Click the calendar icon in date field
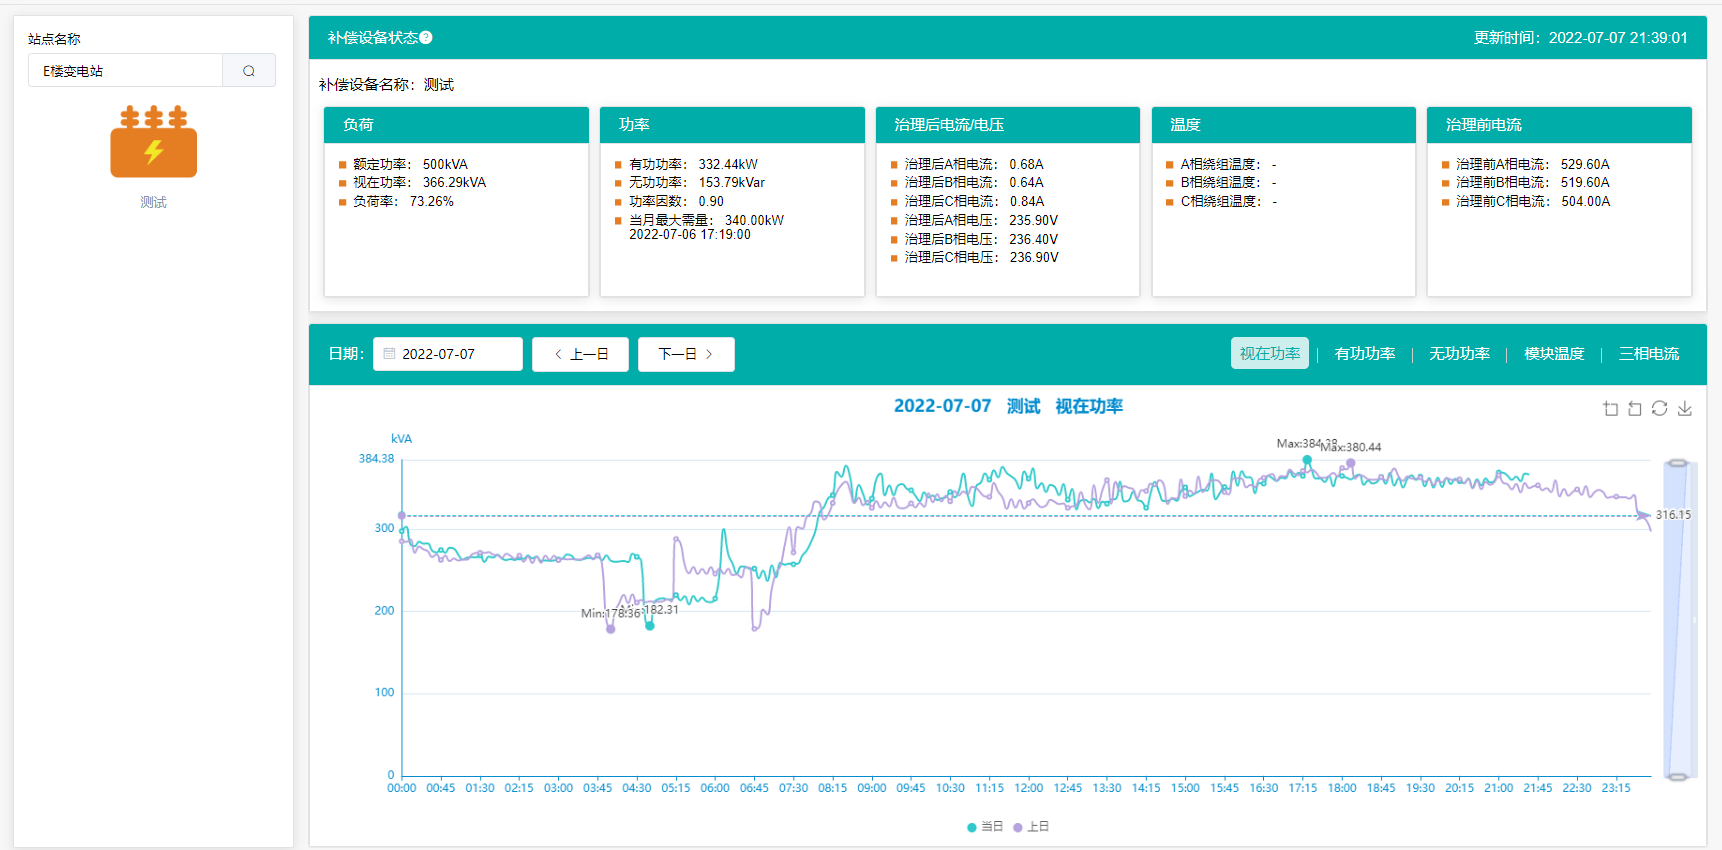 tap(390, 354)
